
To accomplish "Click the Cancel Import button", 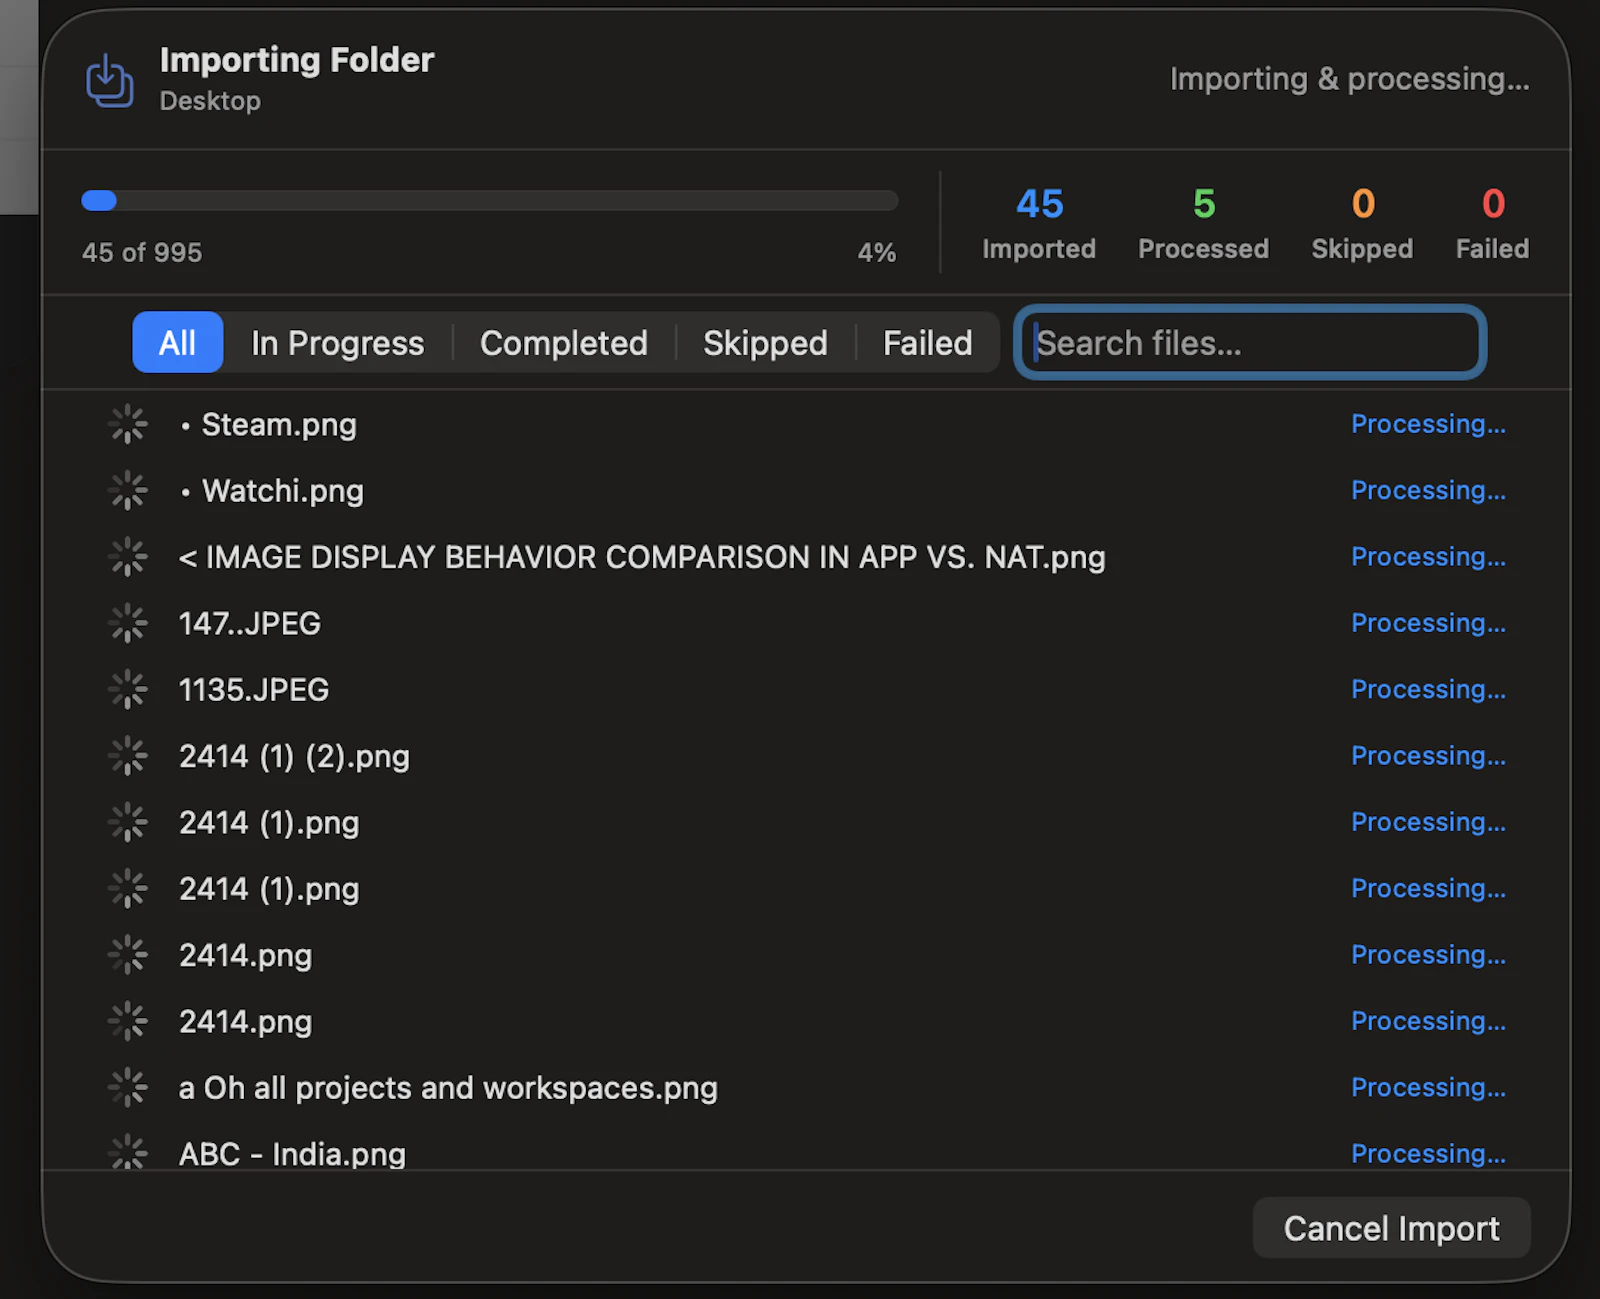I will click(1391, 1228).
